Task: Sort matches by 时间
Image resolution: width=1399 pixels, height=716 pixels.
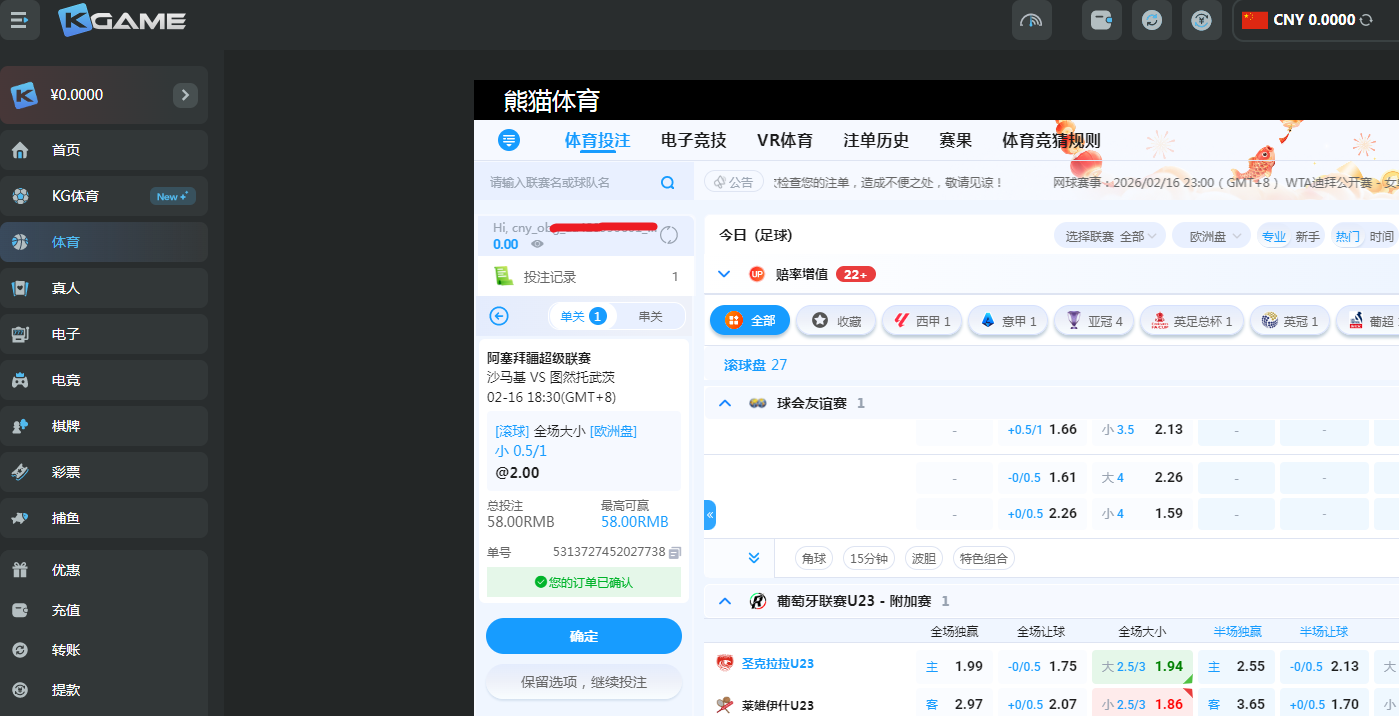Action: (1381, 236)
